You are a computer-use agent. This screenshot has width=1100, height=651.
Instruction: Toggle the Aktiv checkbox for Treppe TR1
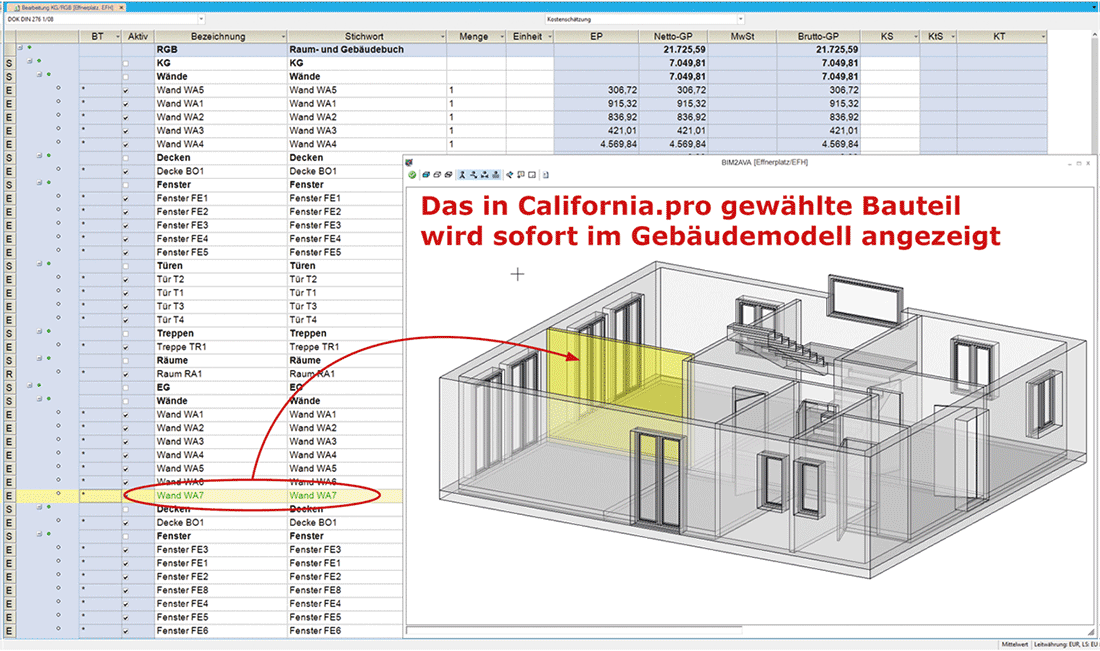click(126, 347)
